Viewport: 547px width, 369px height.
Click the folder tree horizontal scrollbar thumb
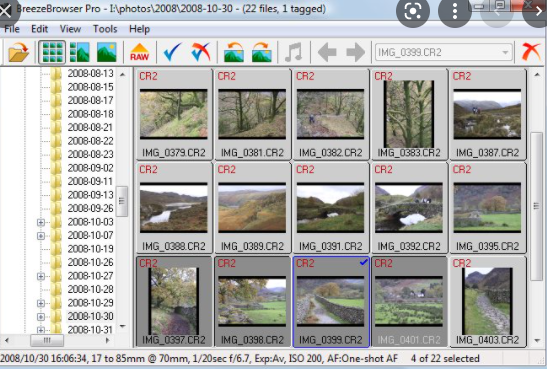47,340
